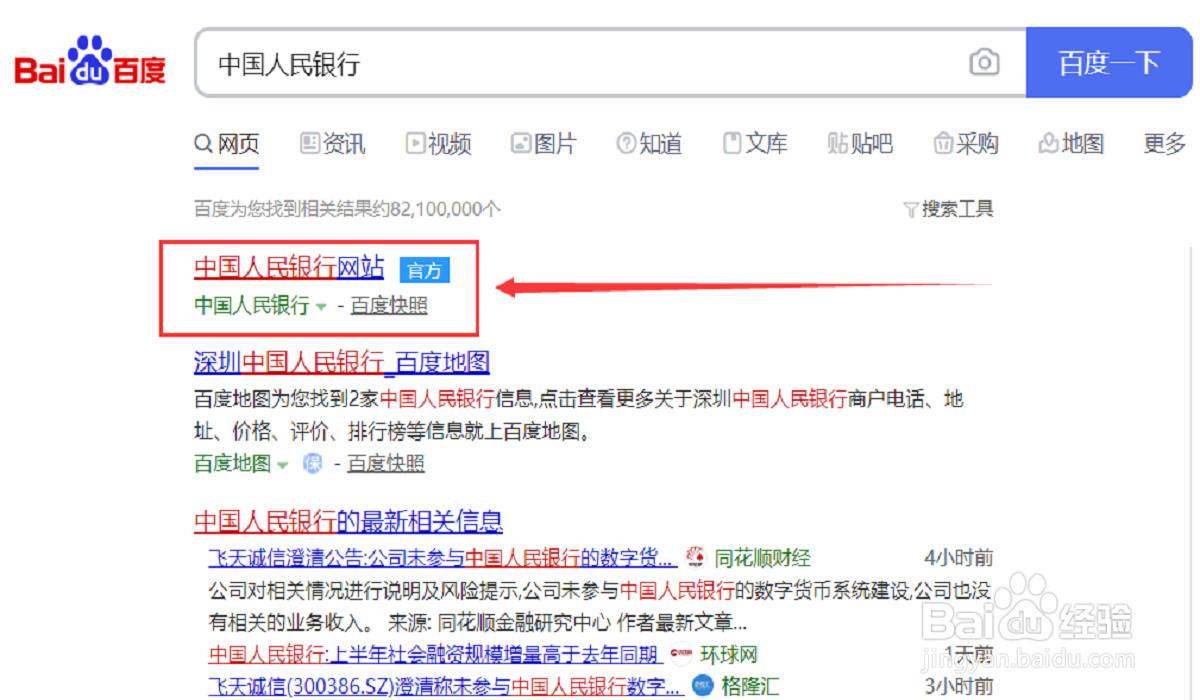Open the 地图 tab

tap(1071, 144)
